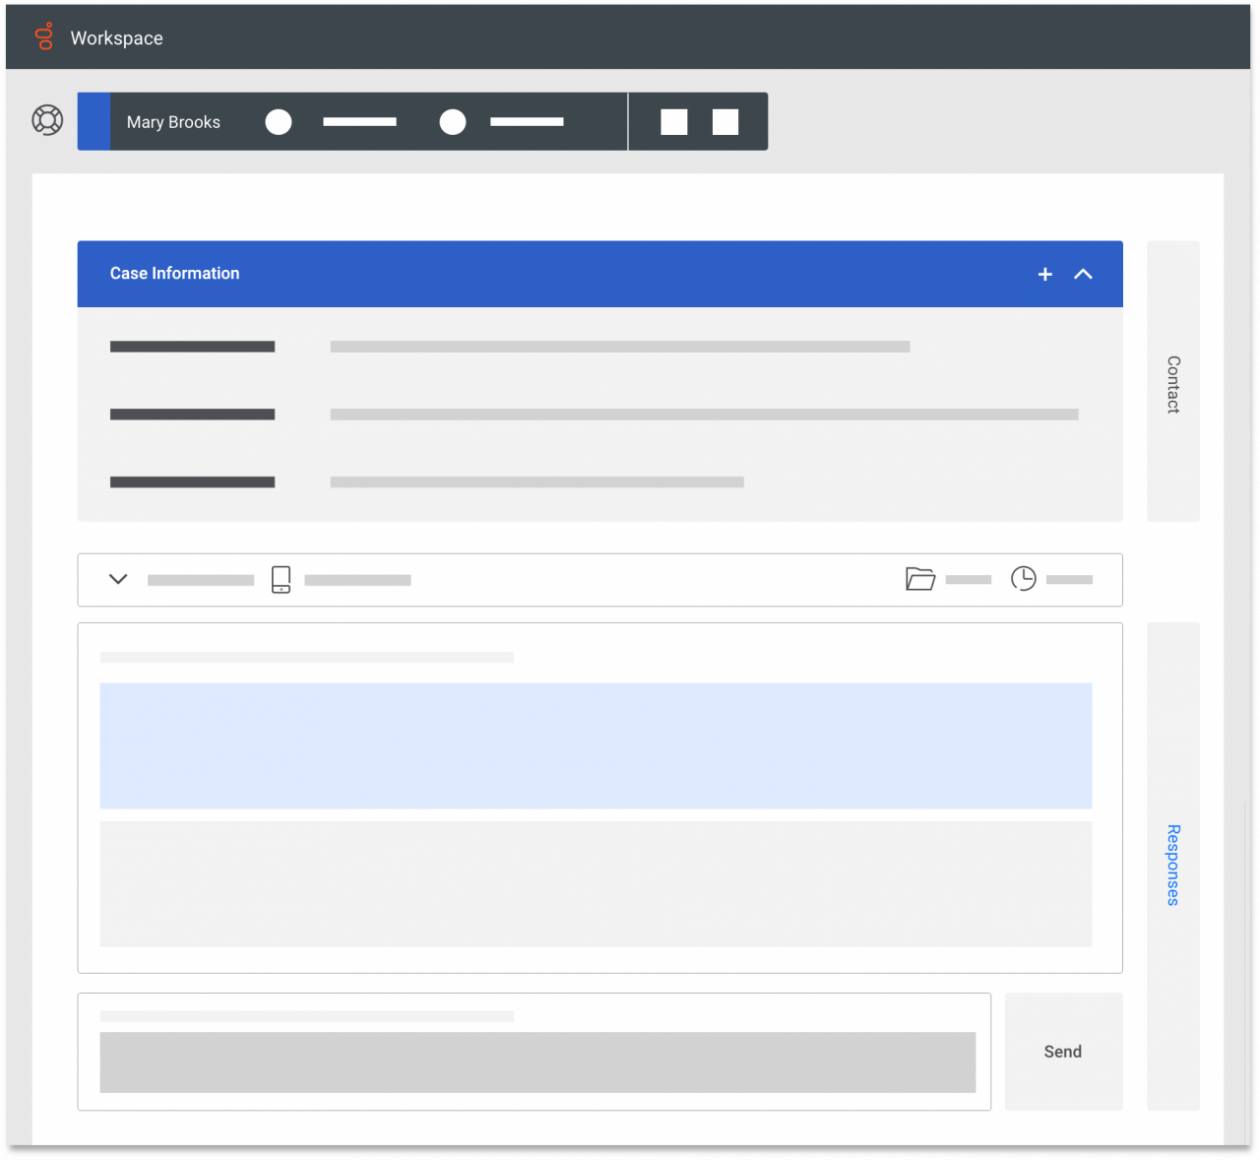Expand the channel selector chevron above the conversation
The image size is (1260, 1160).
coord(117,579)
